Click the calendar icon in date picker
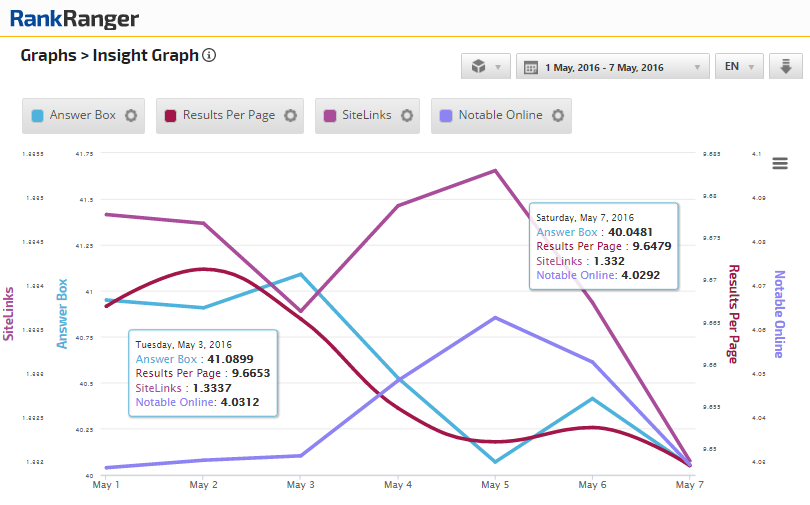The width and height of the screenshot is (810, 505). (x=530, y=67)
